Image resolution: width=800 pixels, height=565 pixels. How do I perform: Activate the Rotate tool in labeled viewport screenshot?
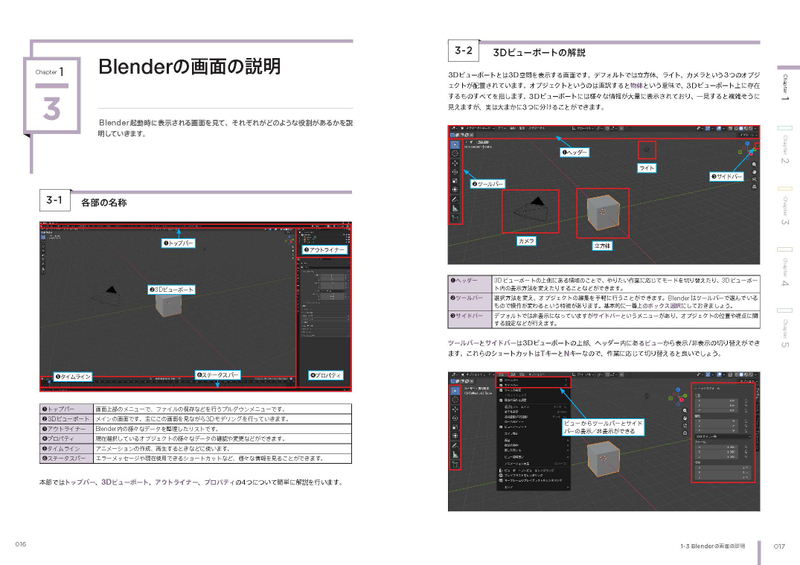455,172
